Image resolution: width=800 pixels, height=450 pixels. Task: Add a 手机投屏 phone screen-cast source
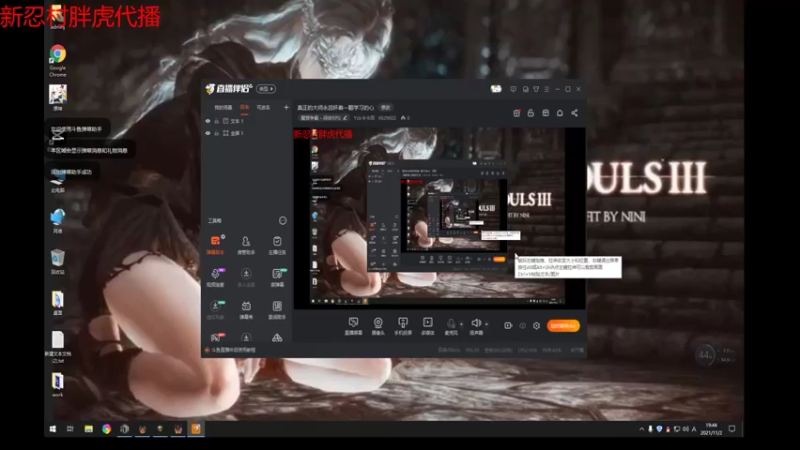coord(403,326)
